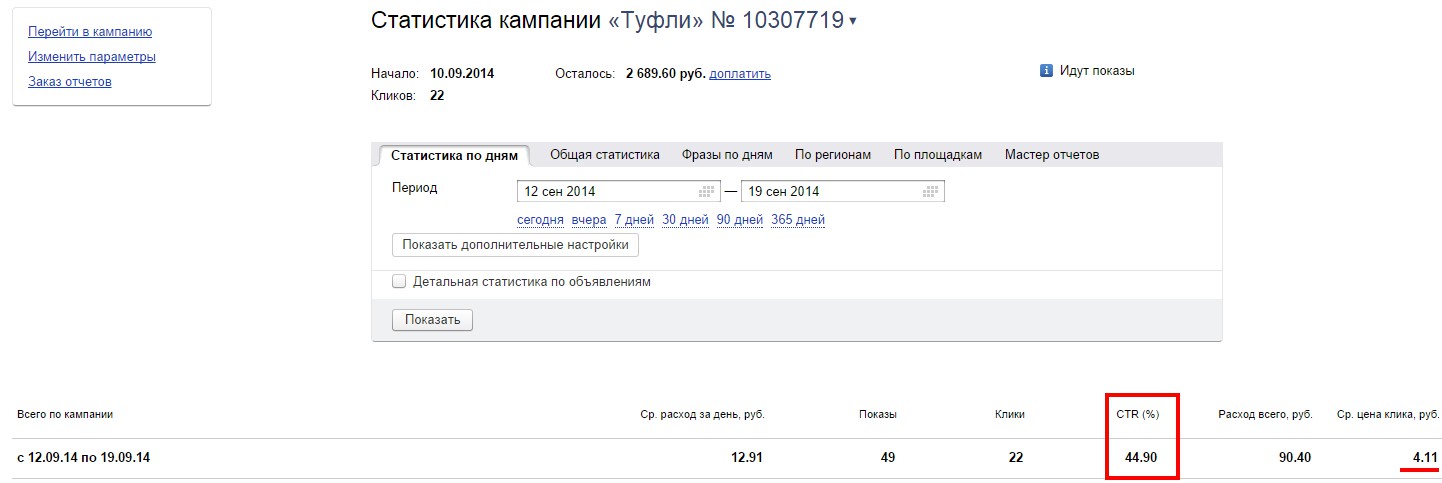Toggle «Детальная статистика по объявлениям» checkbox
Image resolution: width=1442 pixels, height=483 pixels.
click(x=399, y=282)
